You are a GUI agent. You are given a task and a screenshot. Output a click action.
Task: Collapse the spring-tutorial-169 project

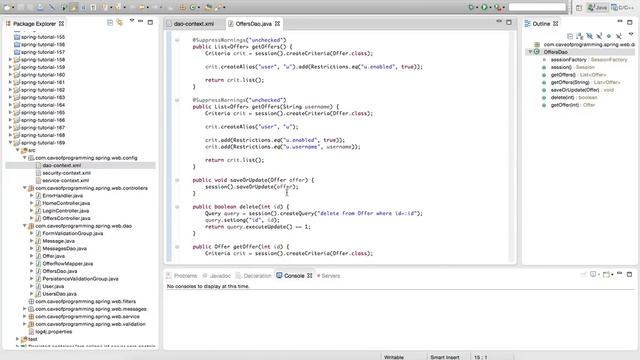[11, 143]
